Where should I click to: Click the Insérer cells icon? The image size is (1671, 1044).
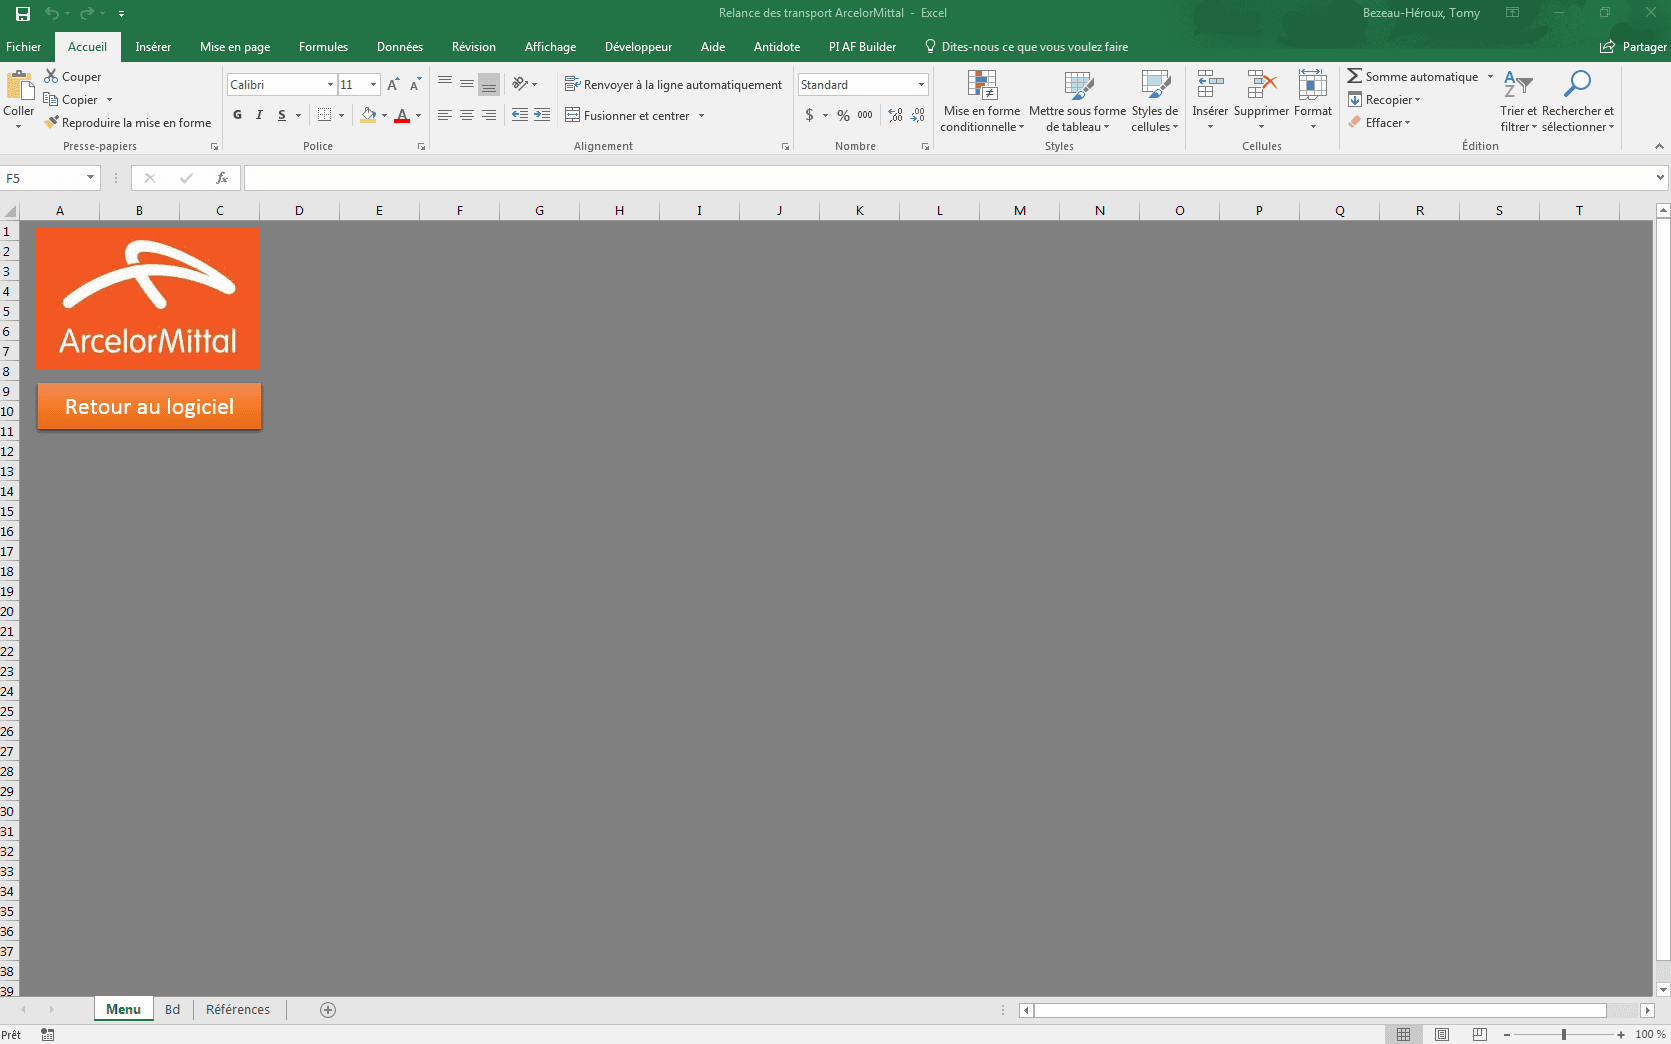(1210, 85)
